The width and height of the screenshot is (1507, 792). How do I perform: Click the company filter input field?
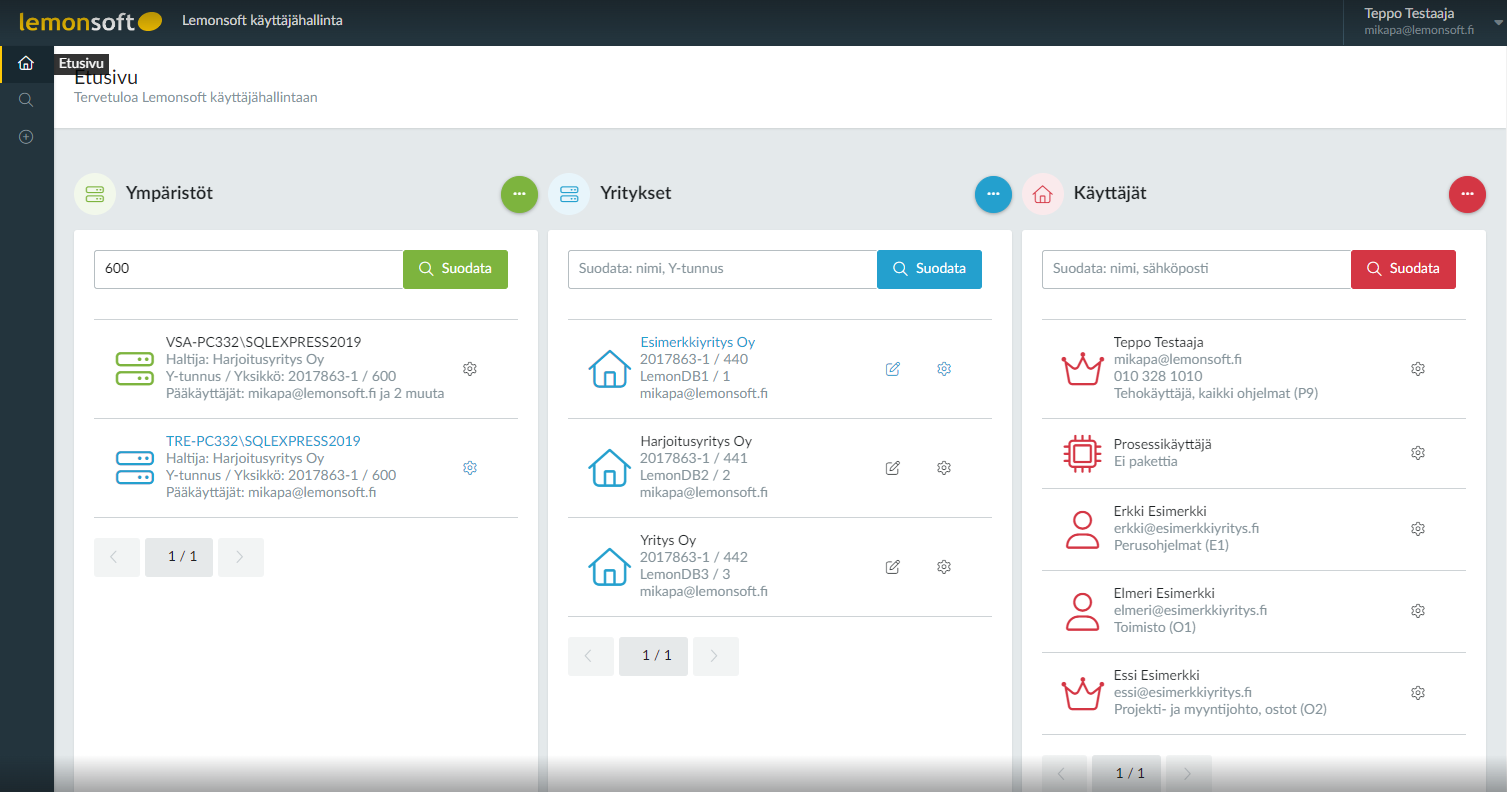coord(722,269)
